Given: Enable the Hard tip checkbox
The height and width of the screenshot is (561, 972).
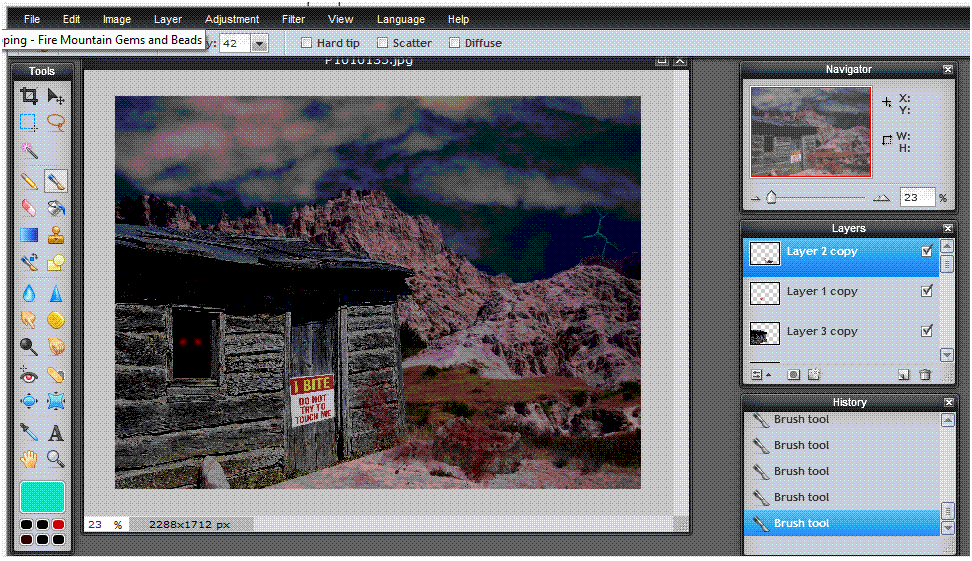Looking at the screenshot, I should coord(308,43).
